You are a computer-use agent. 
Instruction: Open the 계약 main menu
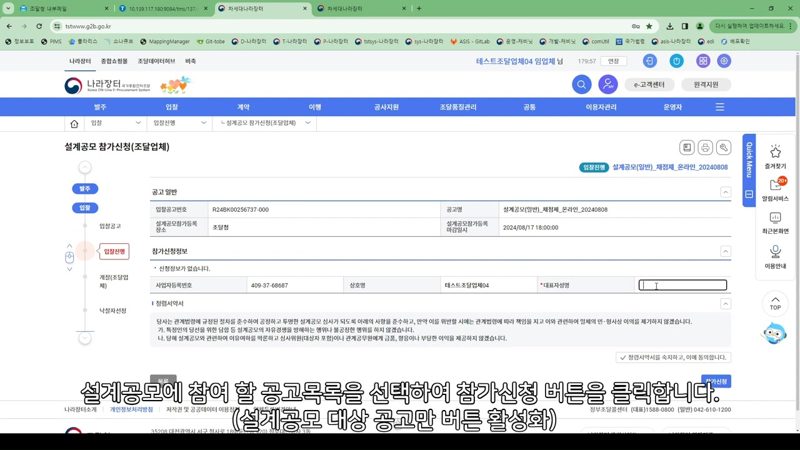[x=243, y=107]
